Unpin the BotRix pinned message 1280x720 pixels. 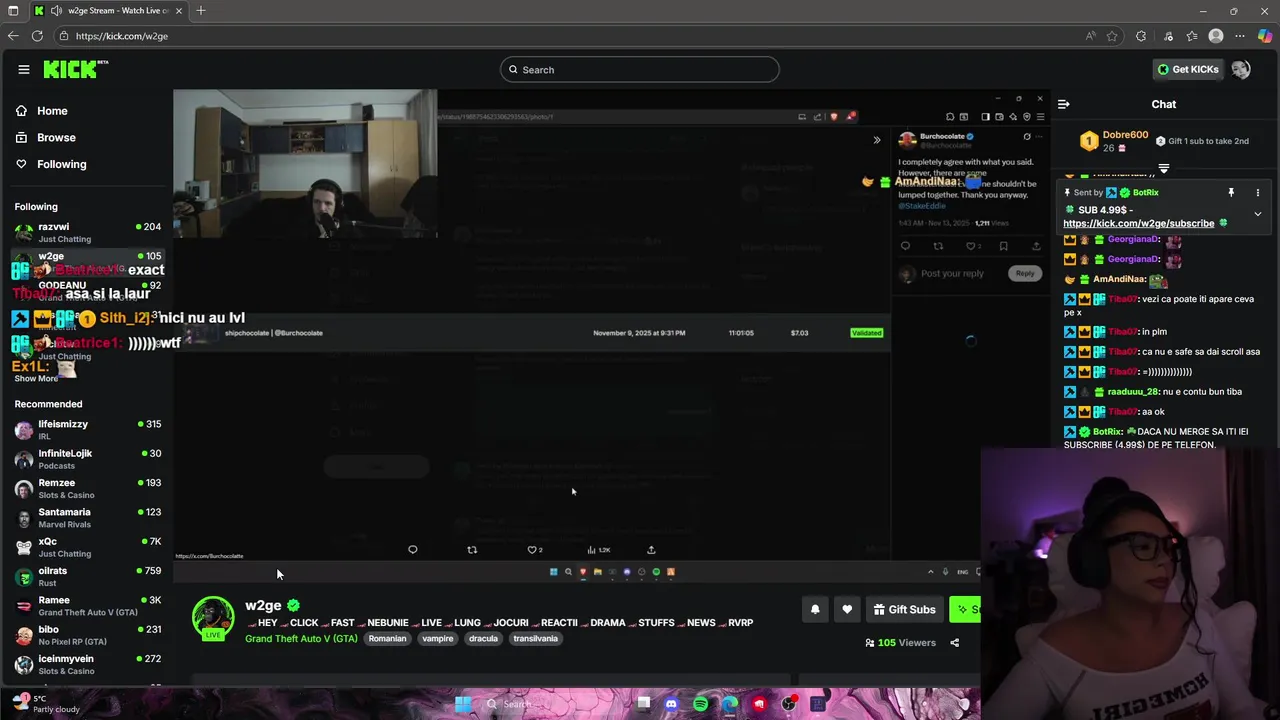(x=1231, y=192)
